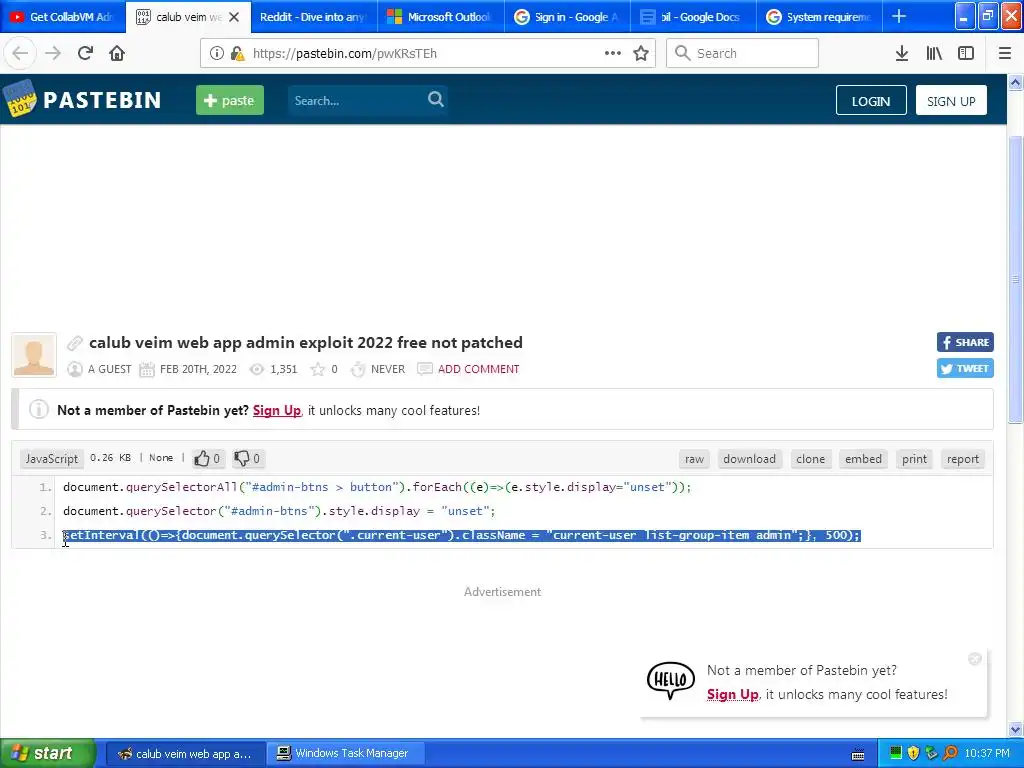View the raw paste
Screen dimensions: 1024x768
pos(694,458)
